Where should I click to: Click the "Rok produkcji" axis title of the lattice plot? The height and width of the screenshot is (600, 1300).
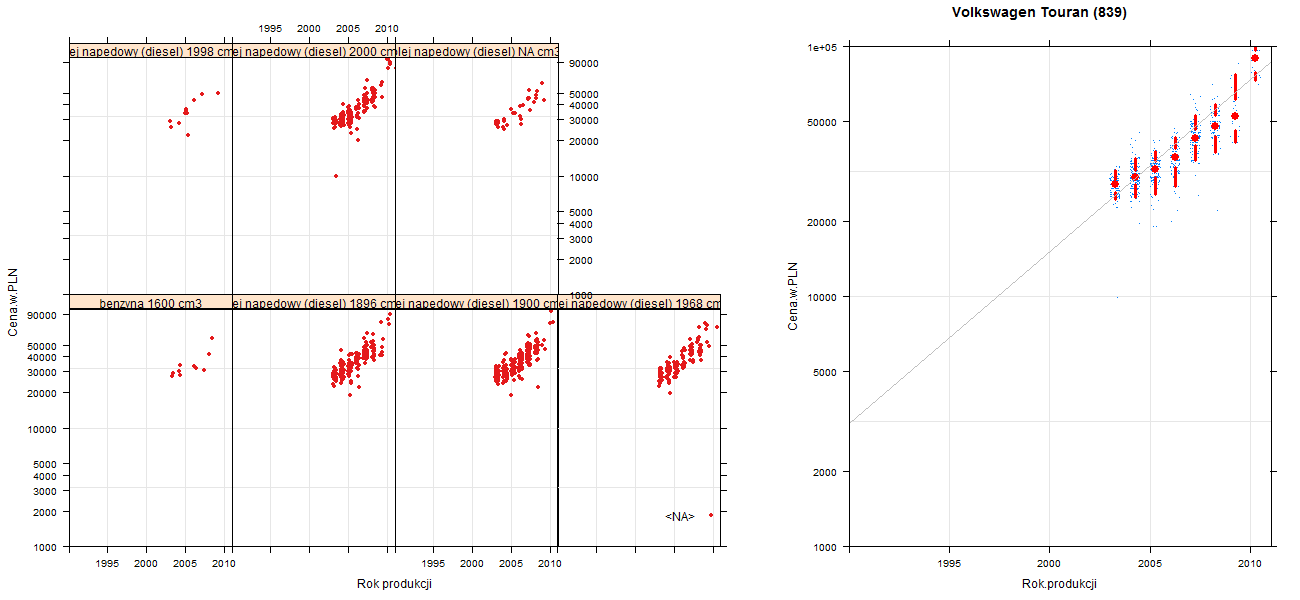394,584
